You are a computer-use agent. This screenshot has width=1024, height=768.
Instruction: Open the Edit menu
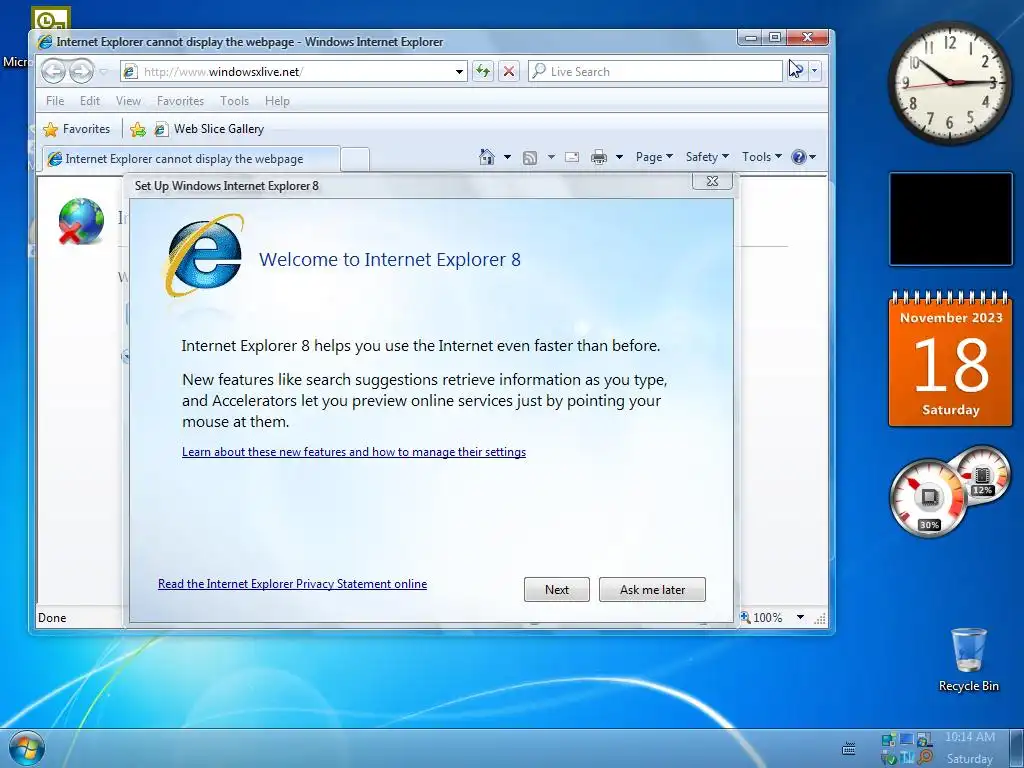tap(89, 101)
